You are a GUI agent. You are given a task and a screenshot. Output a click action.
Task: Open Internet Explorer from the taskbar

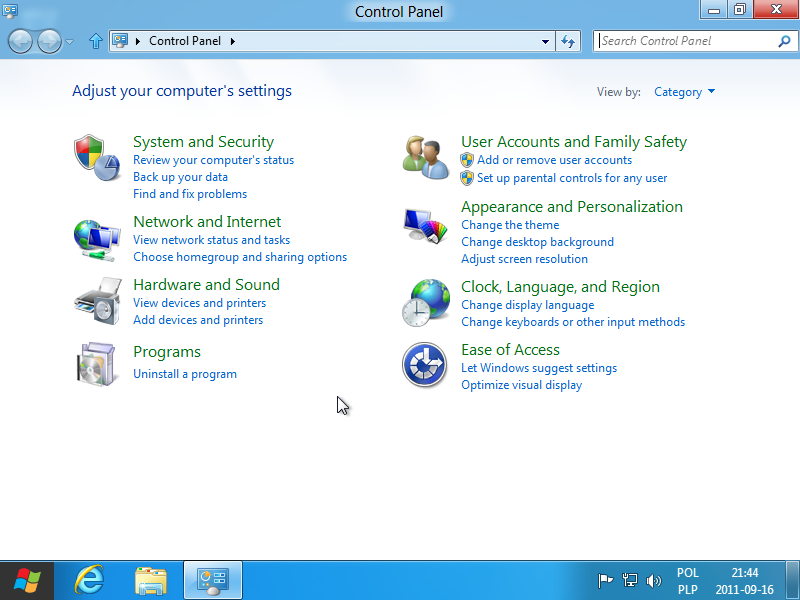pos(89,580)
